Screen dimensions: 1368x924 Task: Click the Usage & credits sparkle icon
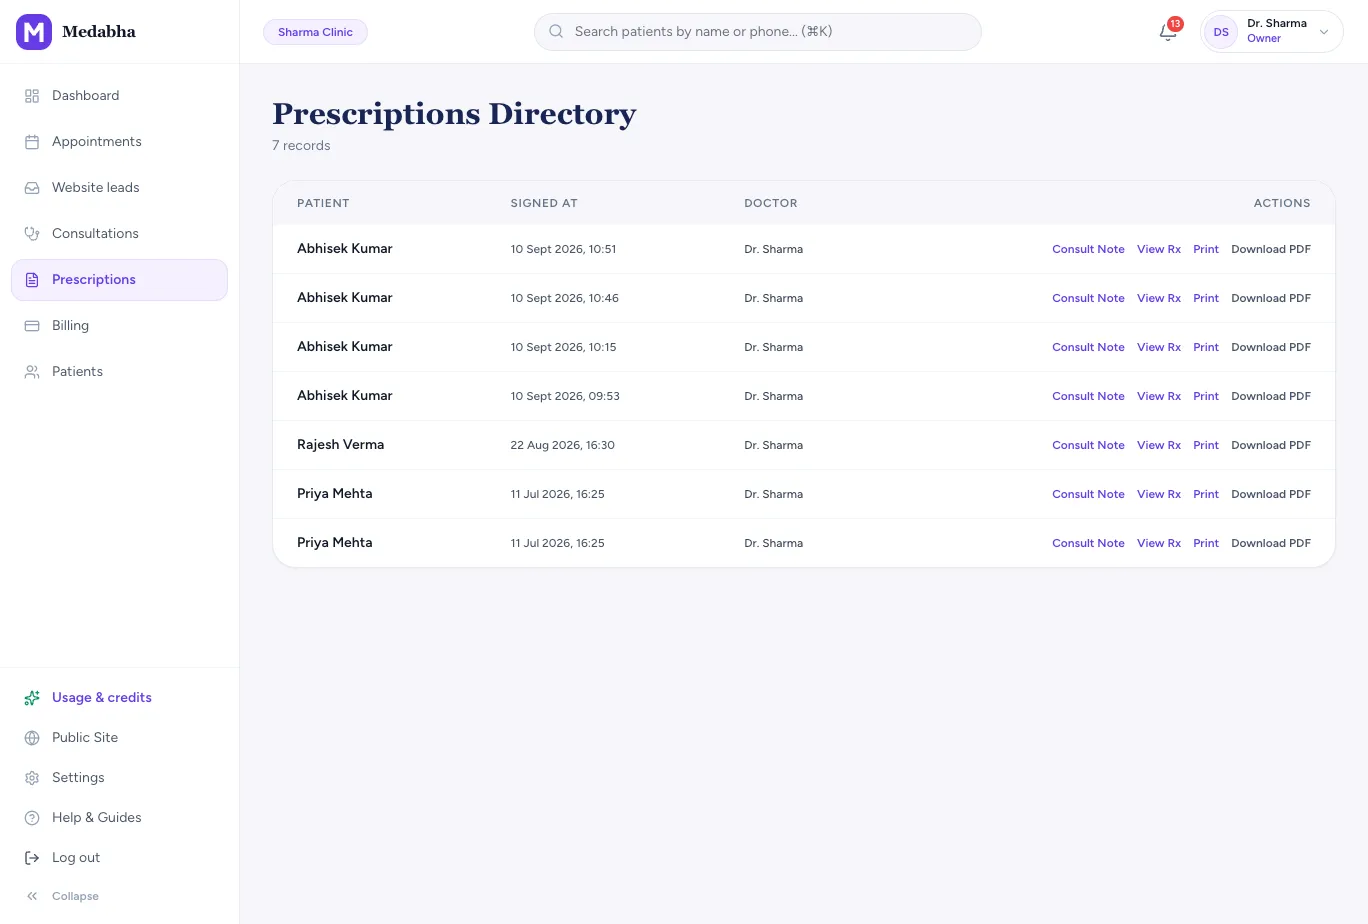click(x=32, y=698)
